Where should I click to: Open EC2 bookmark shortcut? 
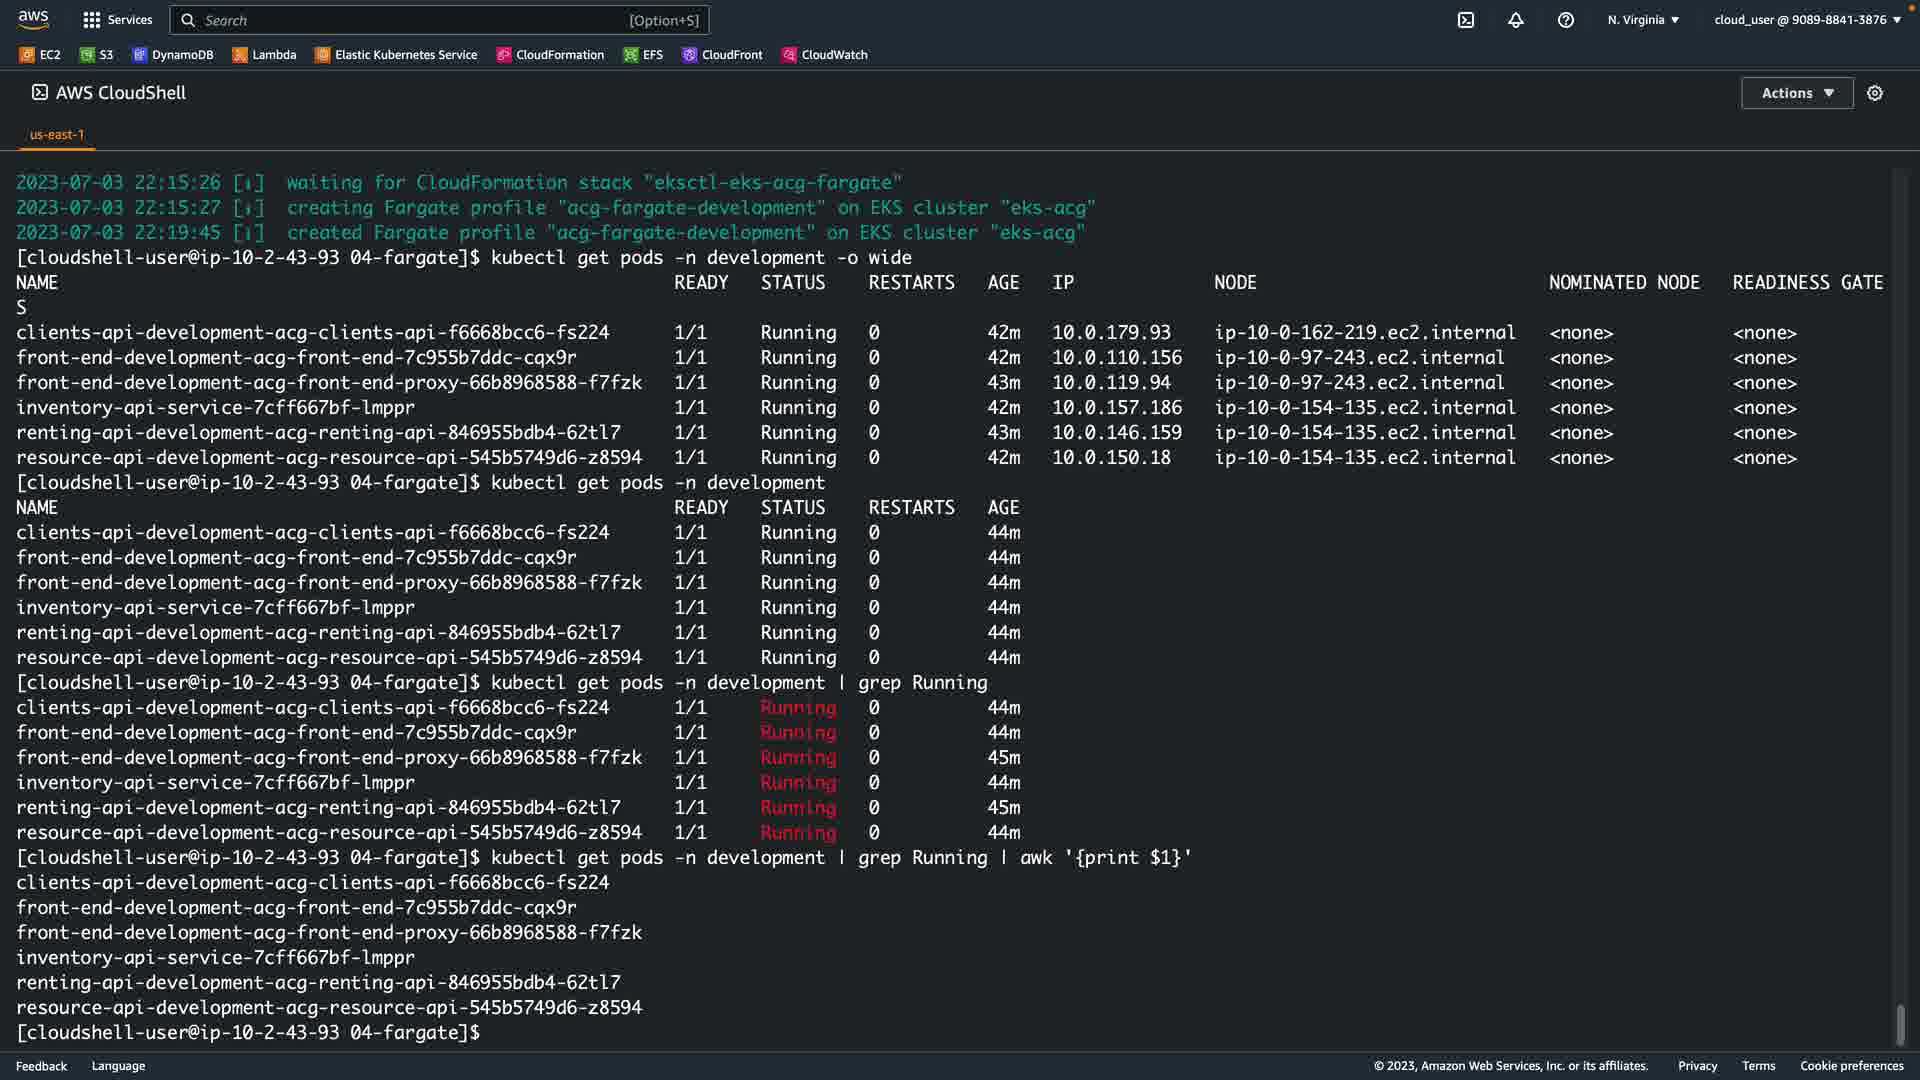pyautogui.click(x=40, y=55)
